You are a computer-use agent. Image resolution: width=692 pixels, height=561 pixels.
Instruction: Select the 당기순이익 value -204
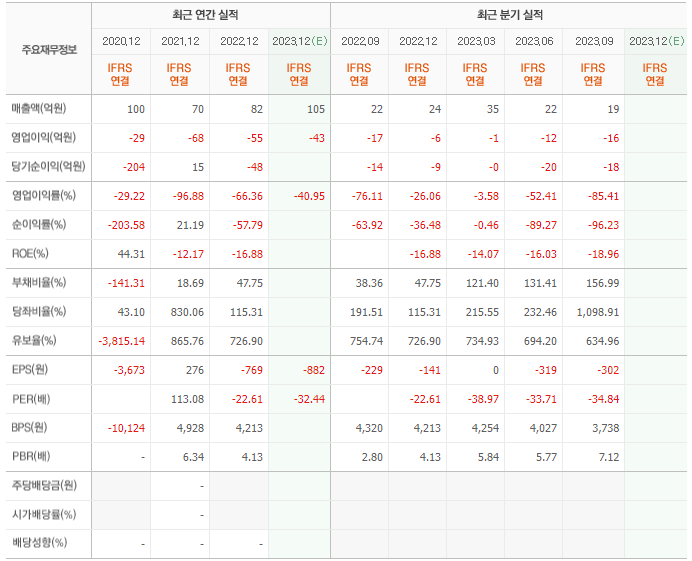[x=134, y=167]
